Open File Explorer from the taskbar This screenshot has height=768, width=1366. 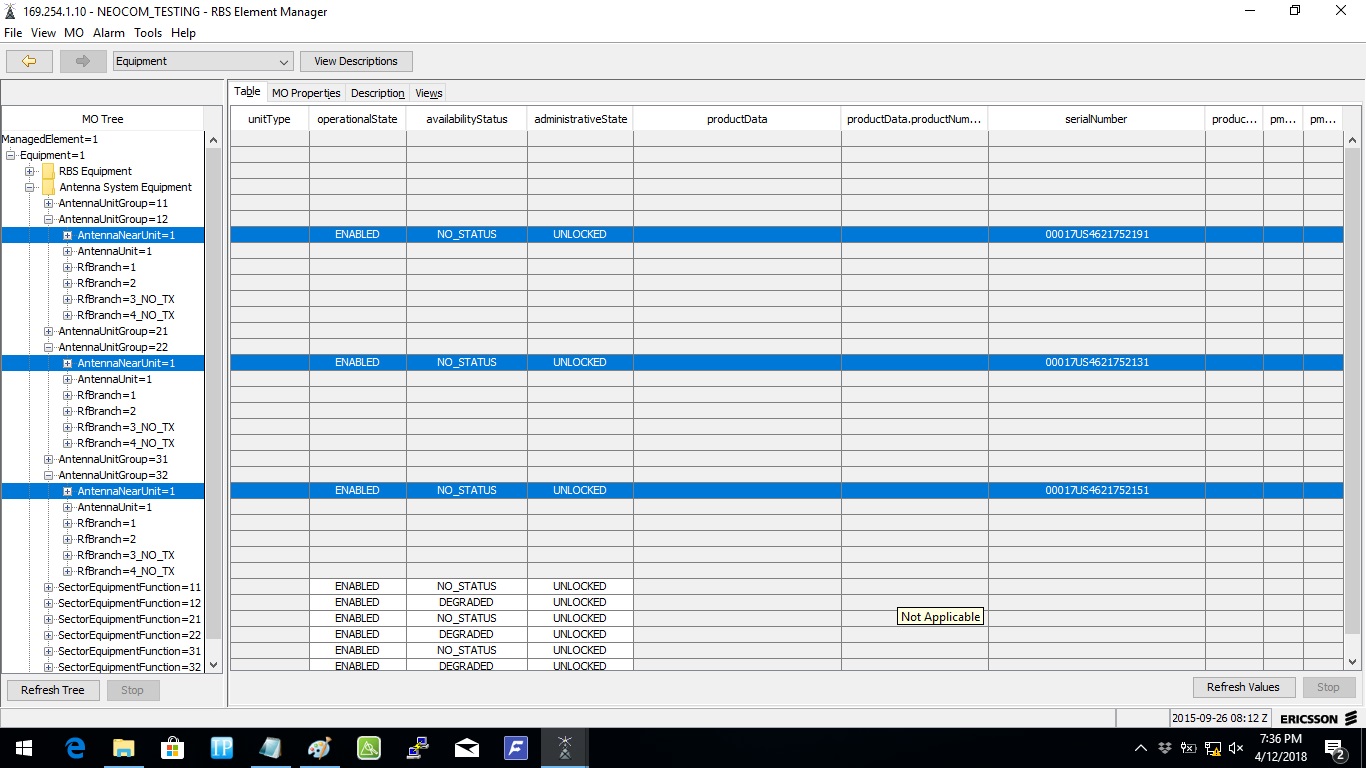124,748
